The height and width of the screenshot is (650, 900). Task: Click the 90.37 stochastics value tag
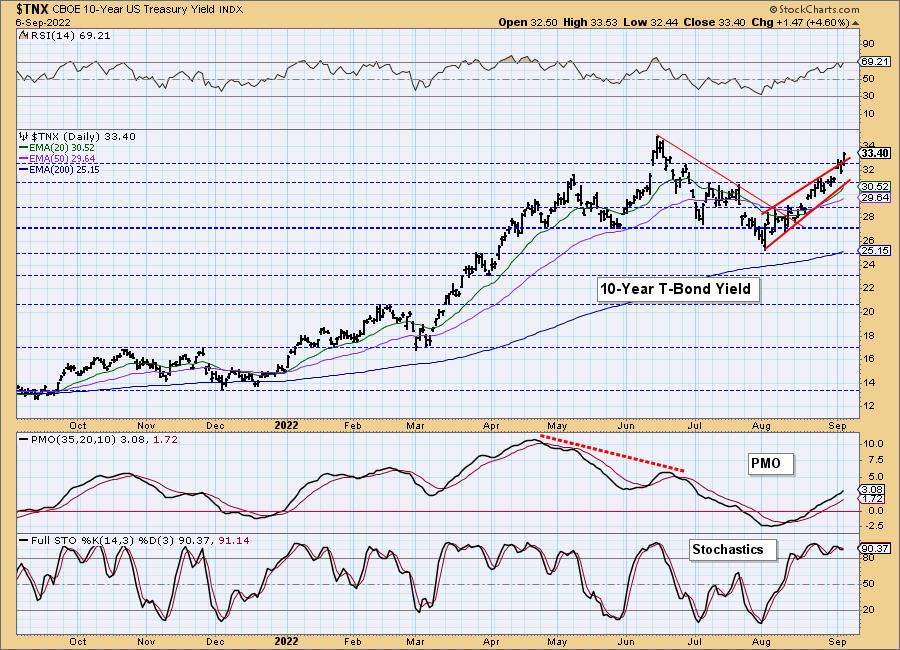click(875, 548)
